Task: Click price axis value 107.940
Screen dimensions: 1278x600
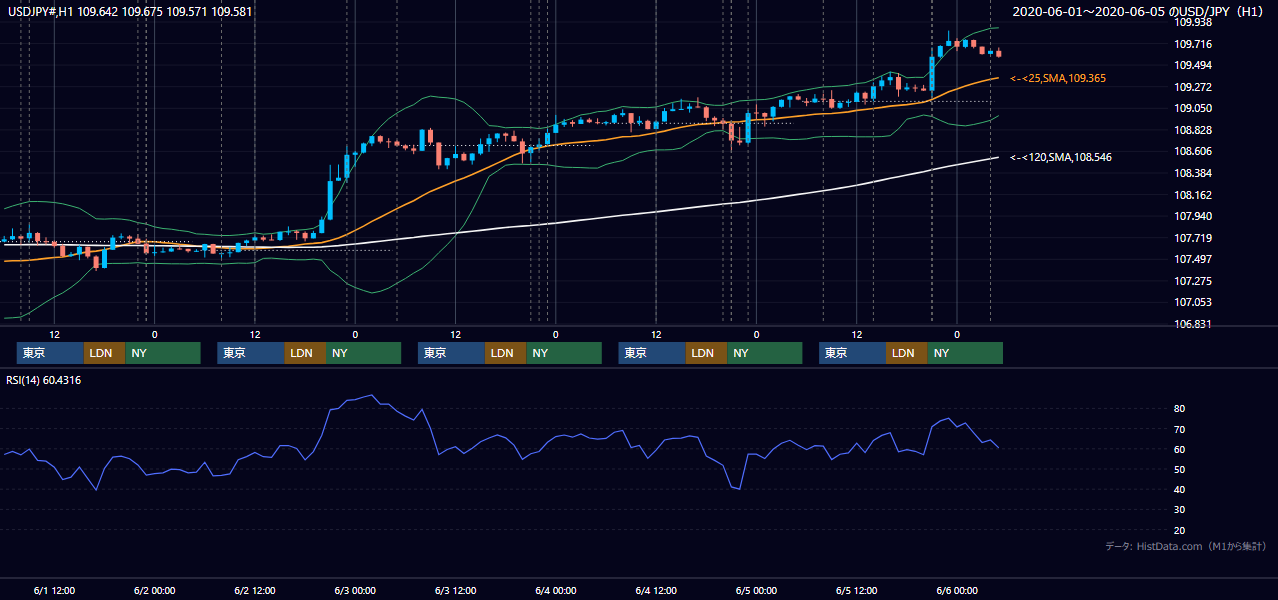Action: [x=1193, y=217]
